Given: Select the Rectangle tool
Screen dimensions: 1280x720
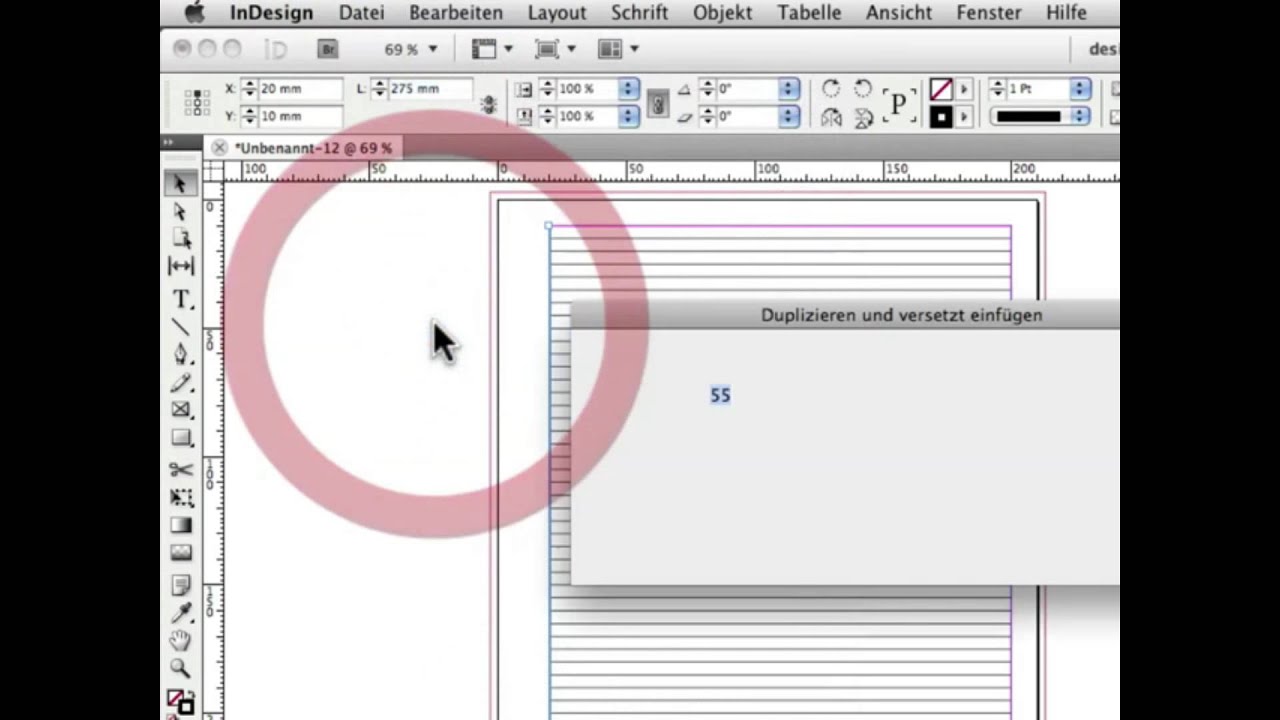Looking at the screenshot, I should (x=181, y=437).
